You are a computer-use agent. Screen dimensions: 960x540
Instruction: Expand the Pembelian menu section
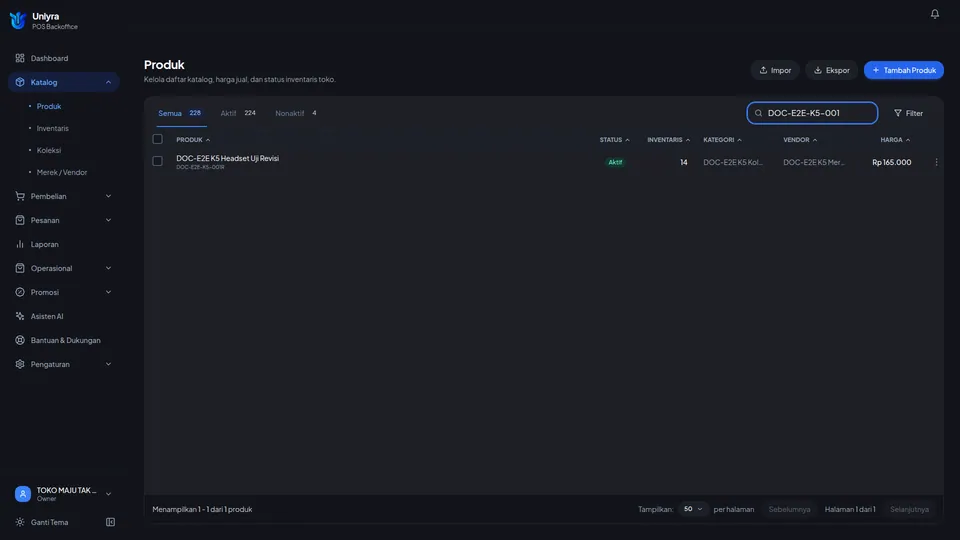[x=64, y=196]
